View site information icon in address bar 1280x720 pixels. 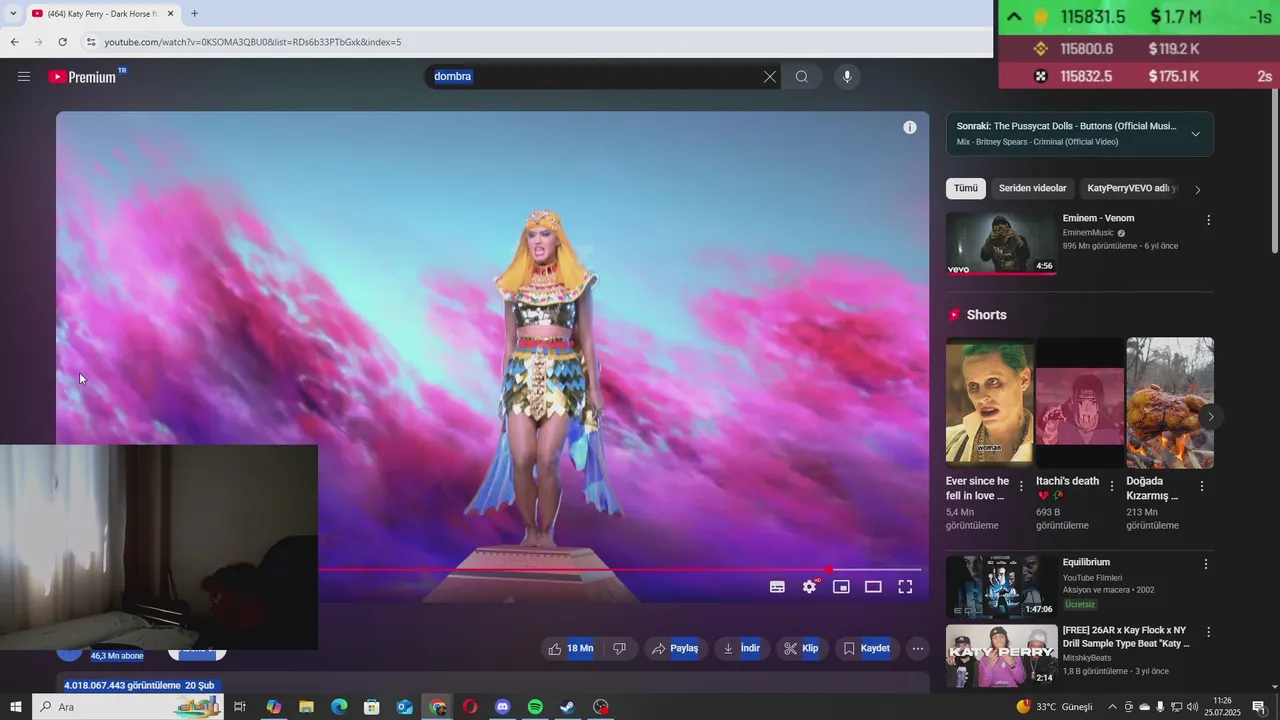(x=91, y=42)
